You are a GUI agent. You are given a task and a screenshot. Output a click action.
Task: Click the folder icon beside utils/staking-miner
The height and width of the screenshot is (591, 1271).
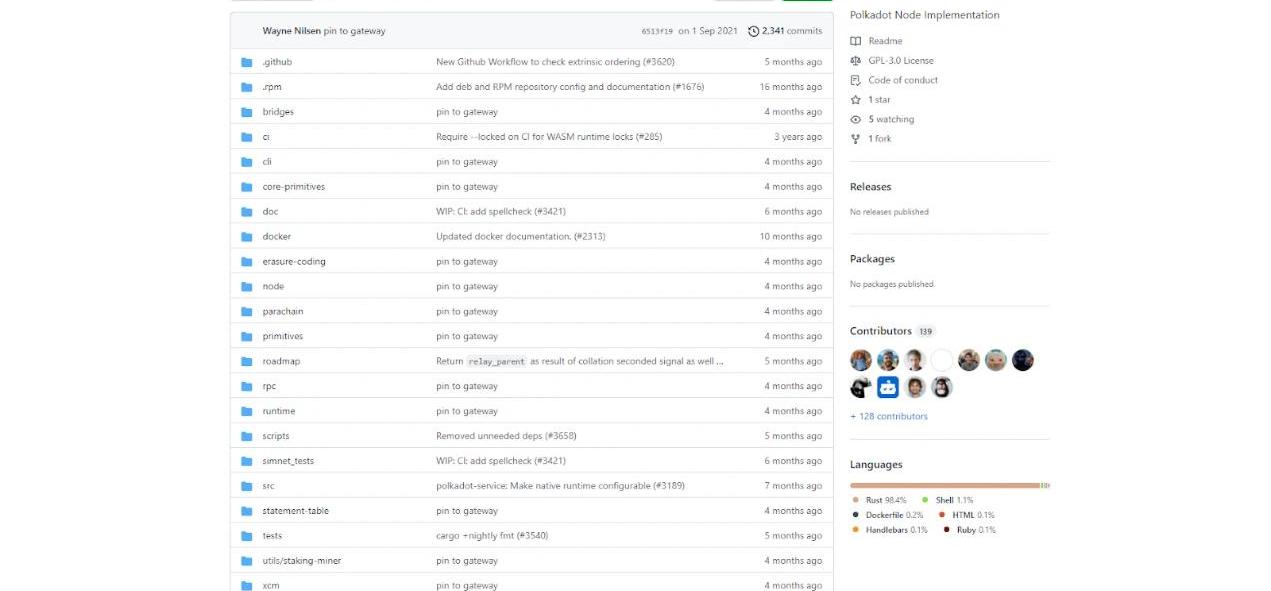click(247, 561)
